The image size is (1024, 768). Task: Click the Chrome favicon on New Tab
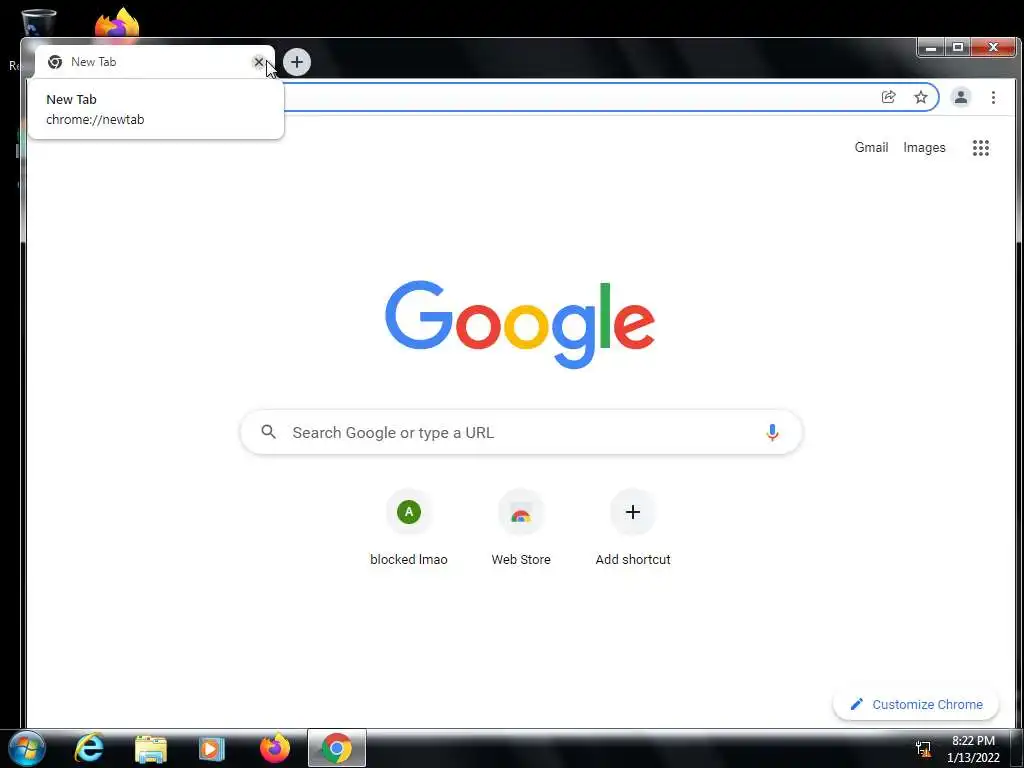(55, 62)
